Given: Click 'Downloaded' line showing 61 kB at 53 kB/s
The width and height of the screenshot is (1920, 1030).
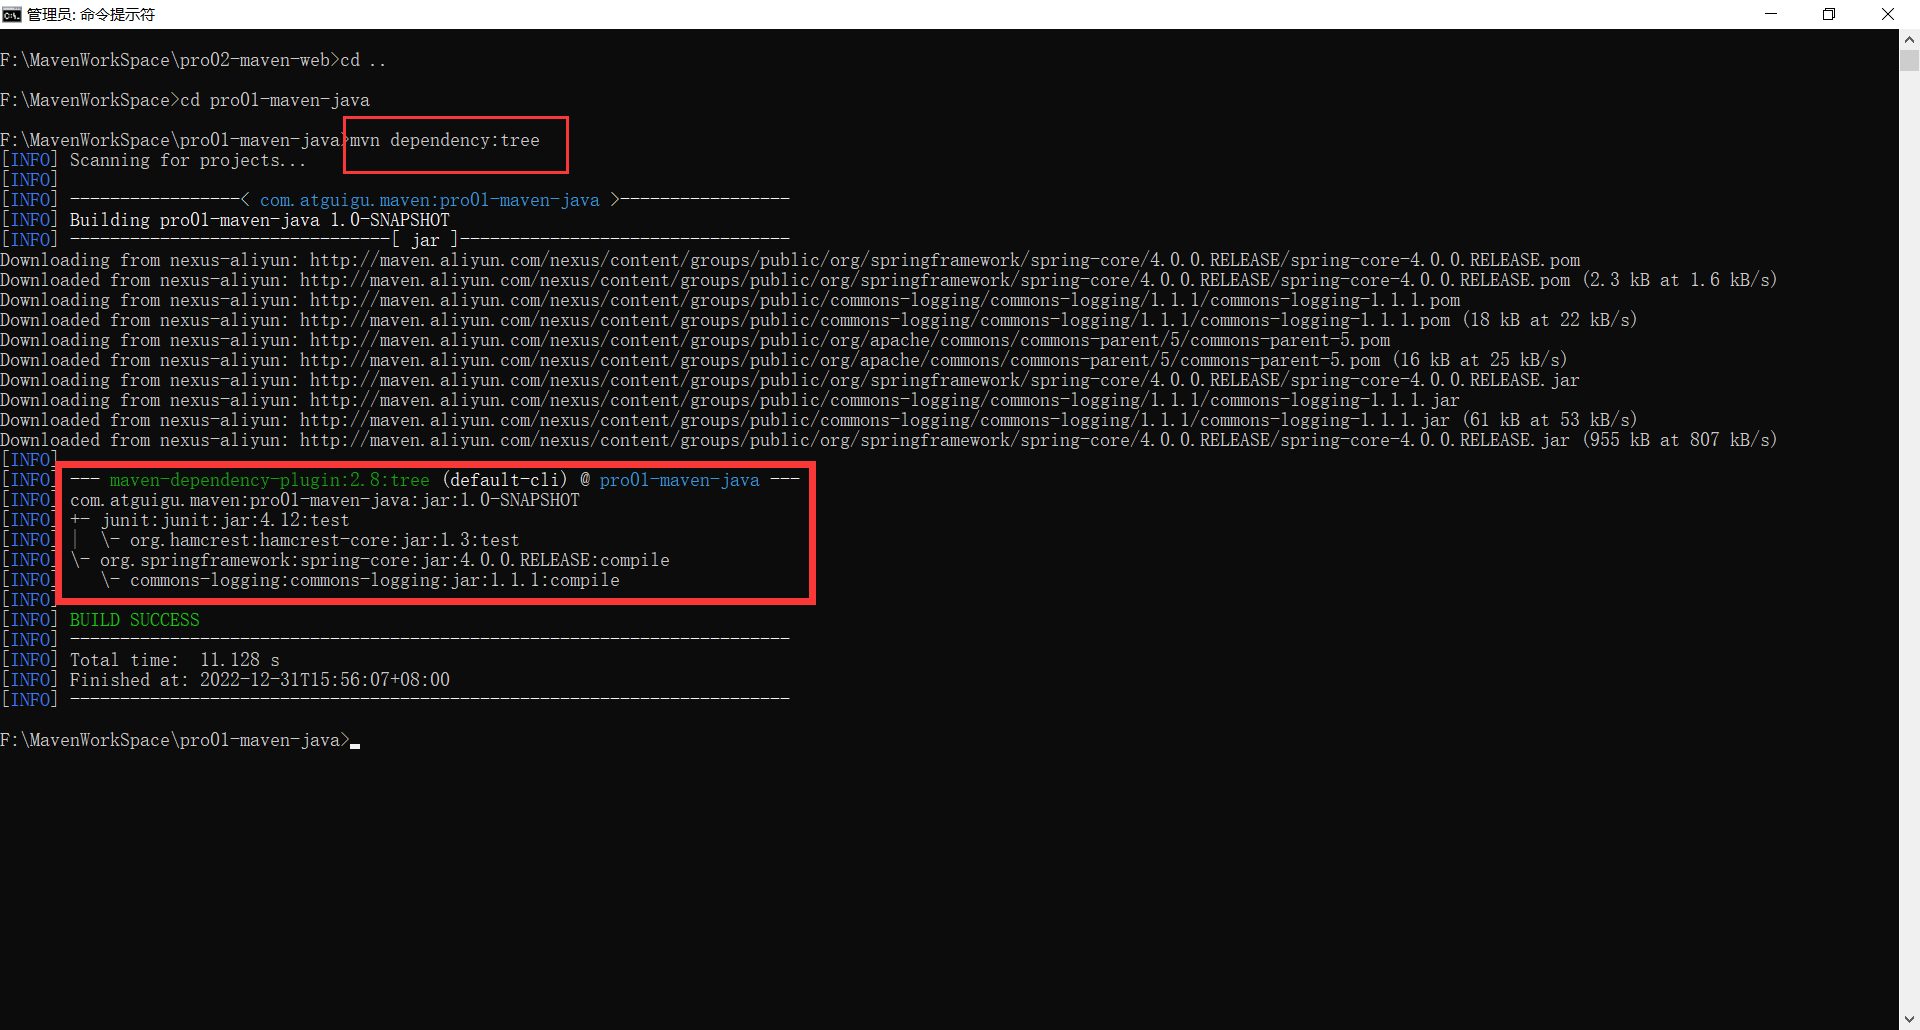Looking at the screenshot, I should (x=819, y=420).
